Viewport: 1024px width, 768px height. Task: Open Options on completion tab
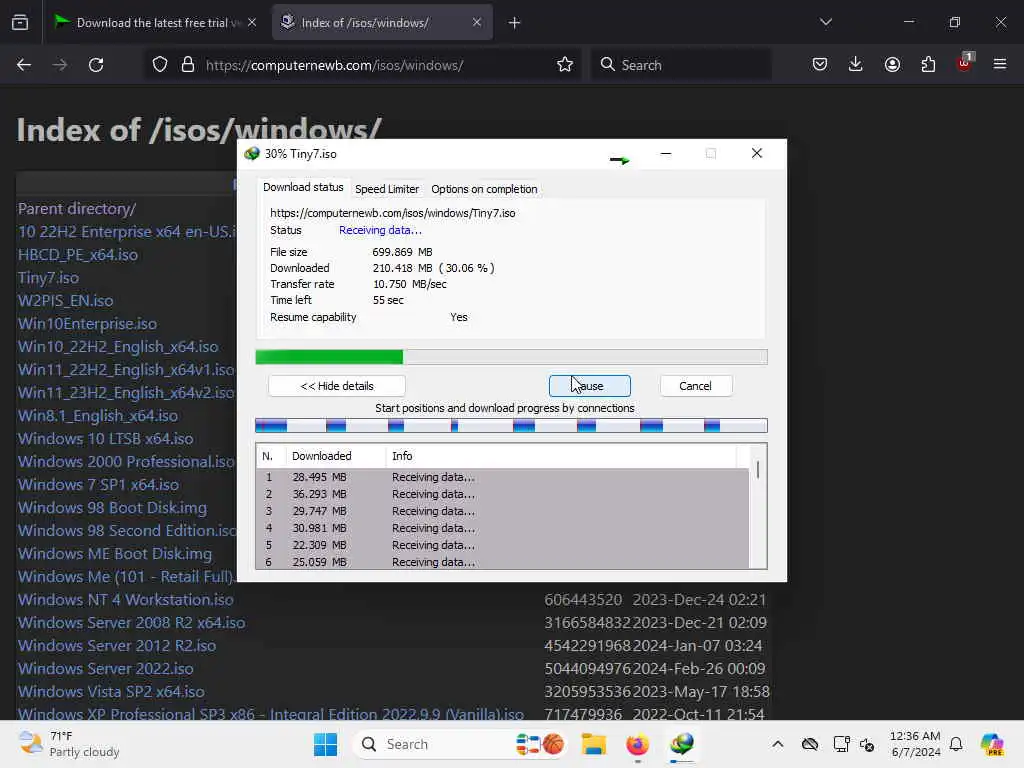point(484,189)
